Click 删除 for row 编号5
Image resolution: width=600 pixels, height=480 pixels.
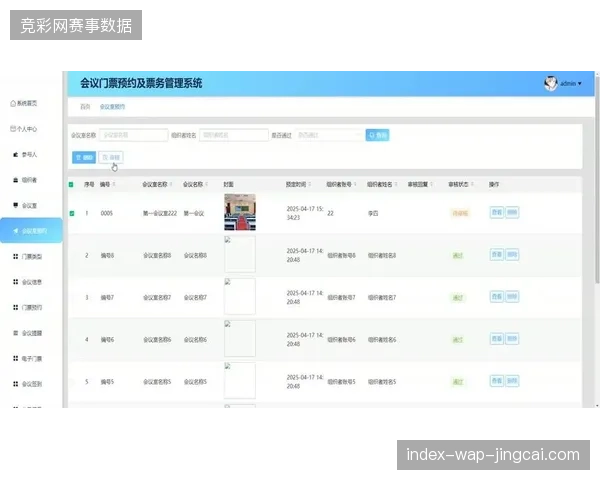[x=512, y=381]
